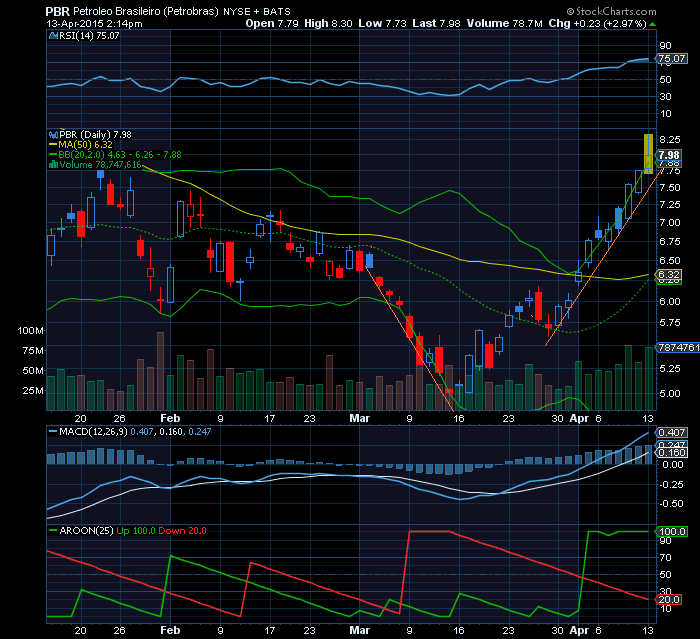Click the NYSE + BATS exchange text
This screenshot has height=639, width=700.
(x=257, y=12)
